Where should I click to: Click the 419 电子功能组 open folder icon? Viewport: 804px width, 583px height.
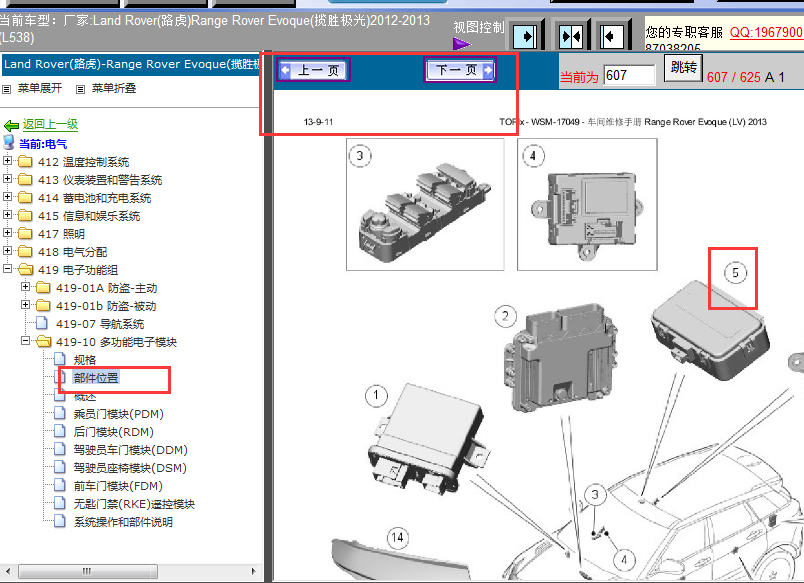[x=25, y=270]
